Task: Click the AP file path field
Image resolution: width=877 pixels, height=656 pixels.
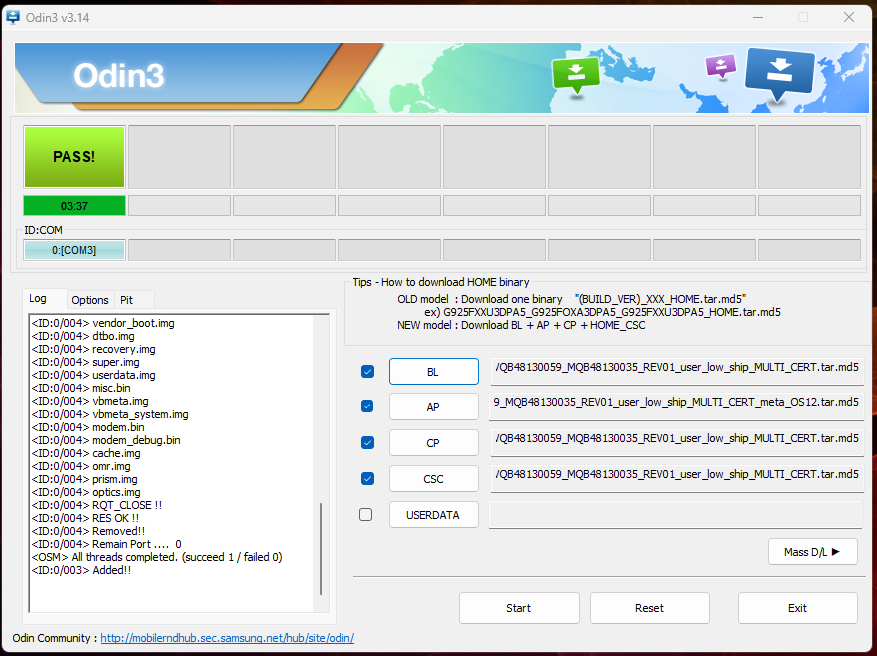Action: click(677, 407)
